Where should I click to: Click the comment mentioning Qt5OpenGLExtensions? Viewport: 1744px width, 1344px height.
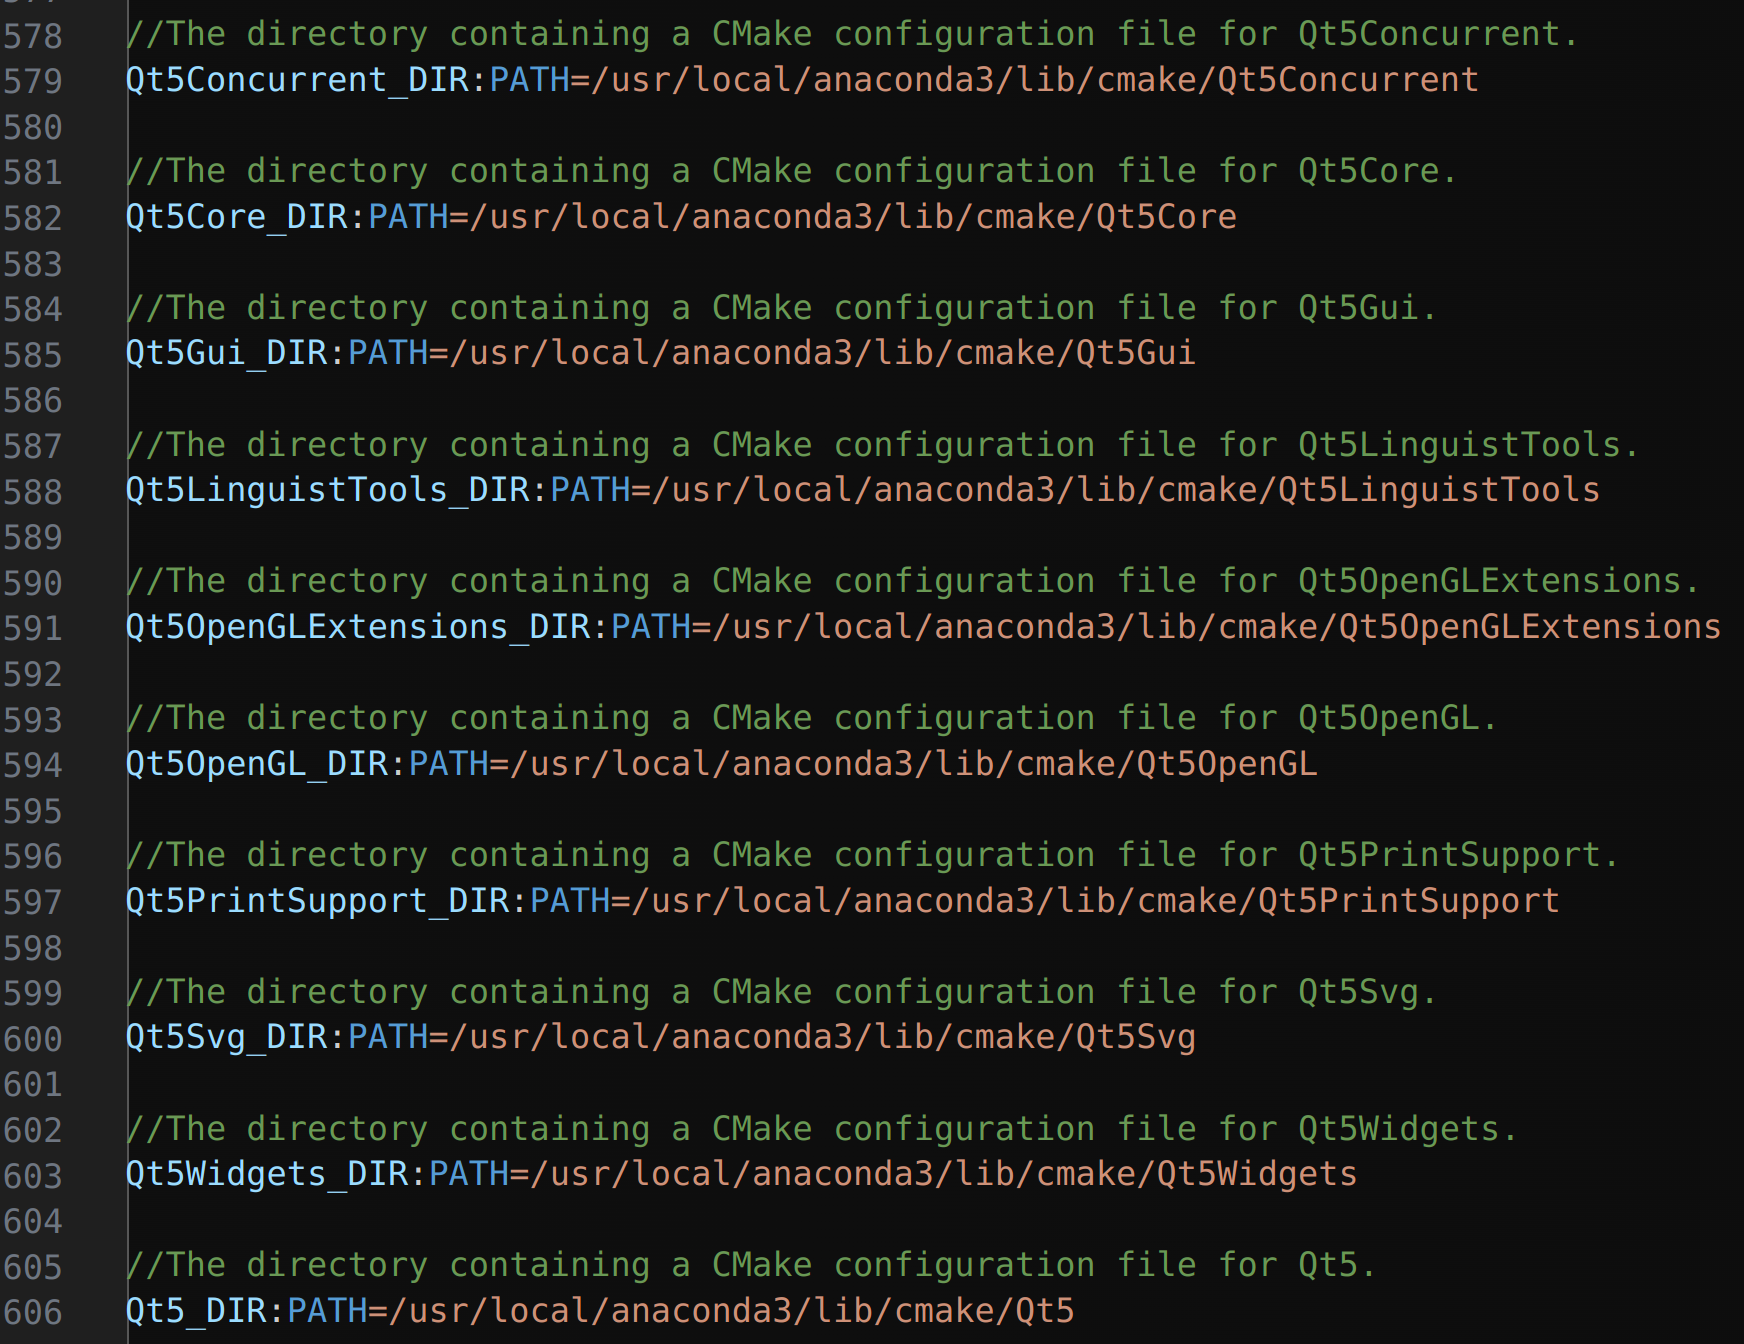click(x=913, y=582)
